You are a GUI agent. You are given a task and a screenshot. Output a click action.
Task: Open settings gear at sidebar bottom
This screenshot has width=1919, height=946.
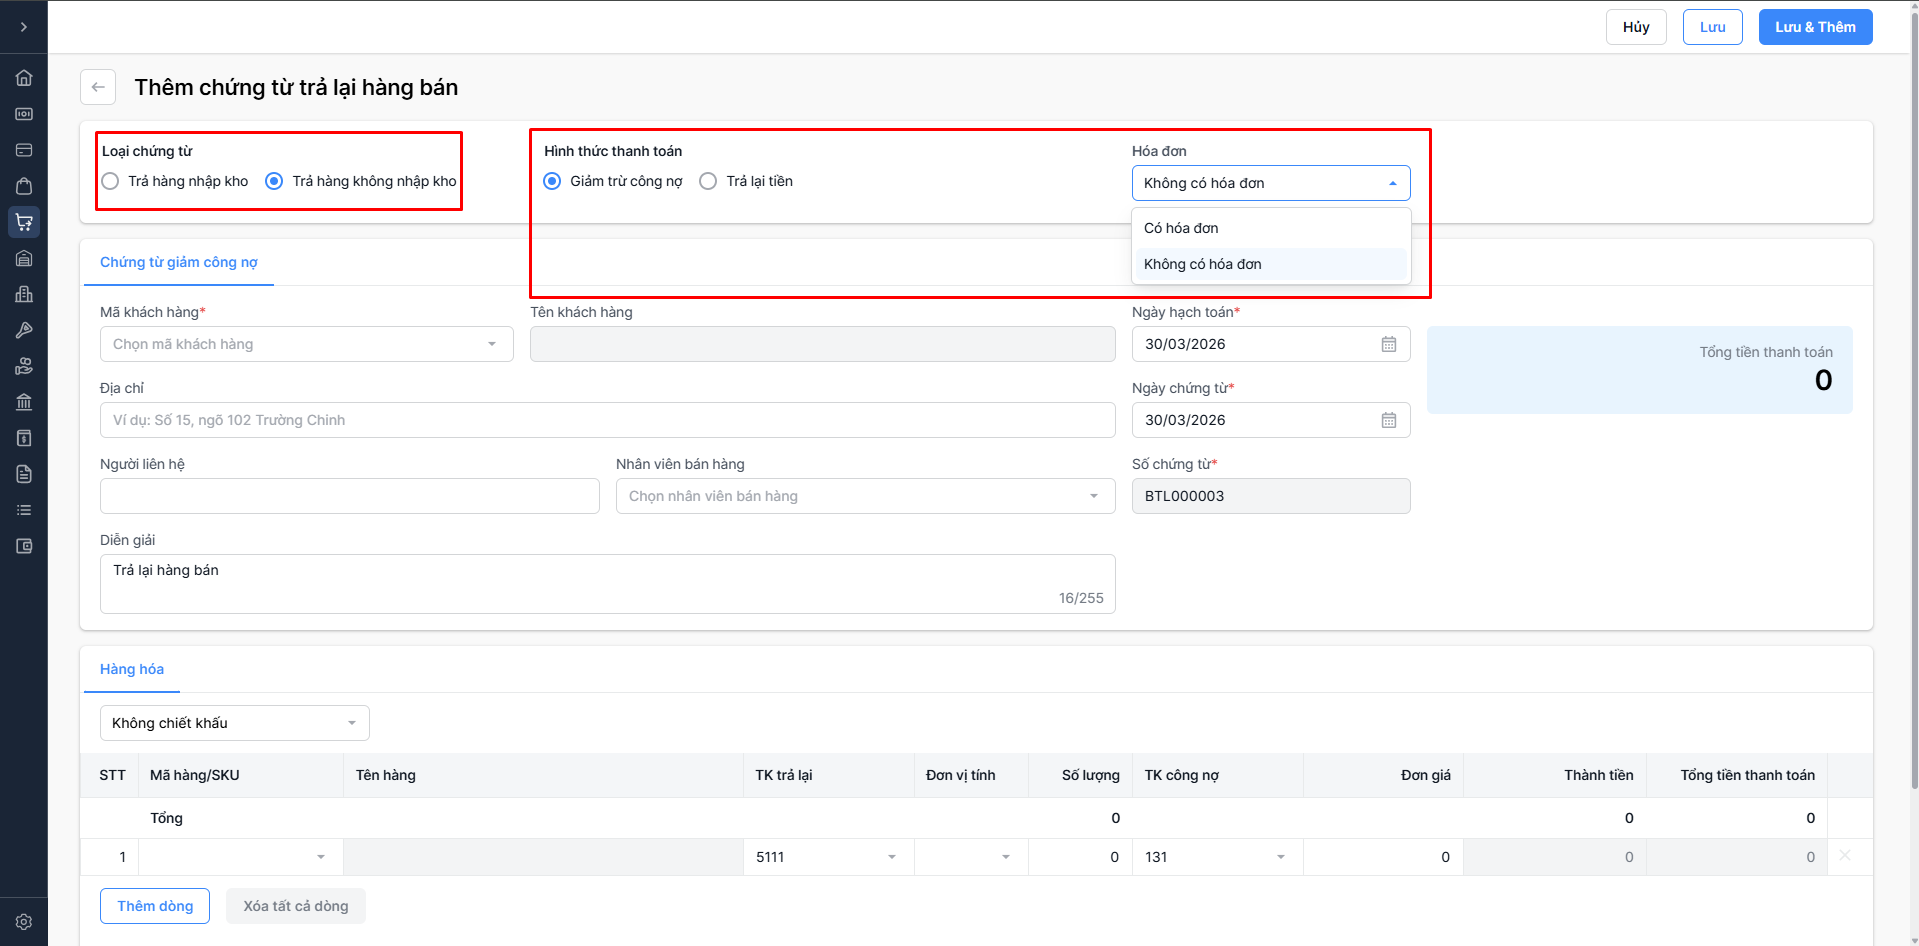point(24,922)
